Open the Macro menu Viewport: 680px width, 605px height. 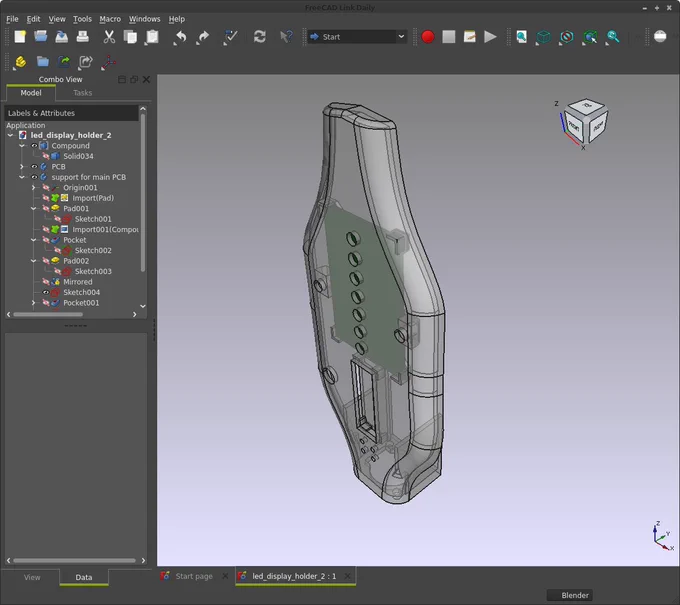pos(110,19)
